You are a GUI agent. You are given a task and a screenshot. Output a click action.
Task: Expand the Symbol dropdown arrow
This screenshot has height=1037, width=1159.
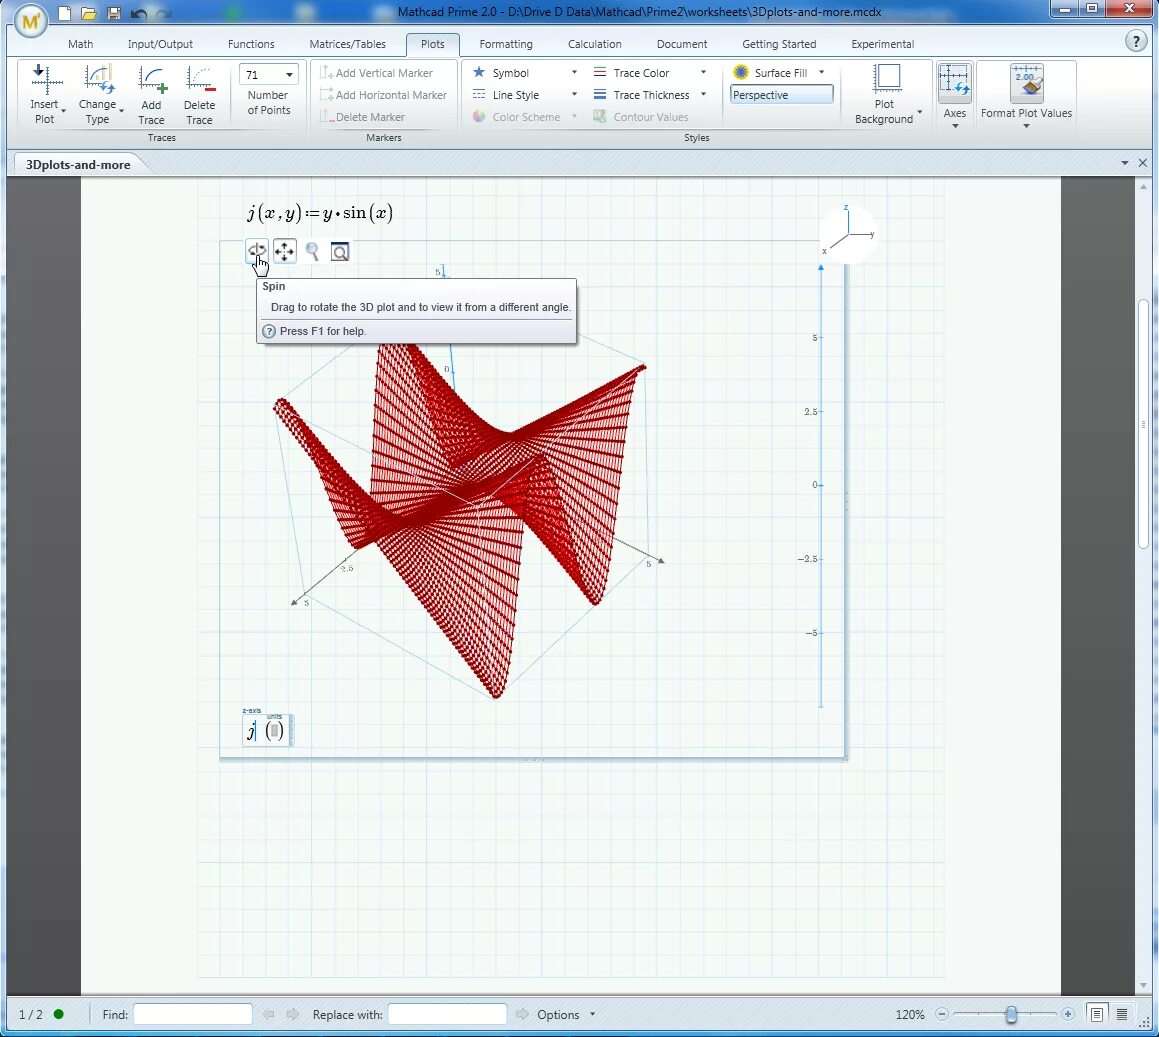574,72
